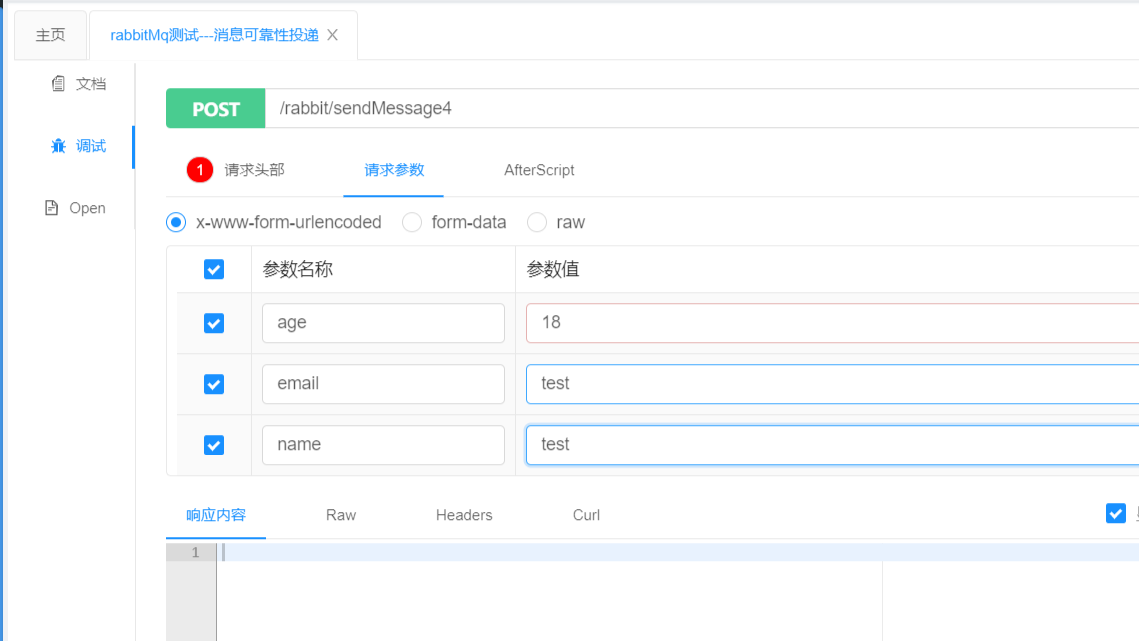Switch to the Raw response tab
The width and height of the screenshot is (1139, 641).
[341, 515]
